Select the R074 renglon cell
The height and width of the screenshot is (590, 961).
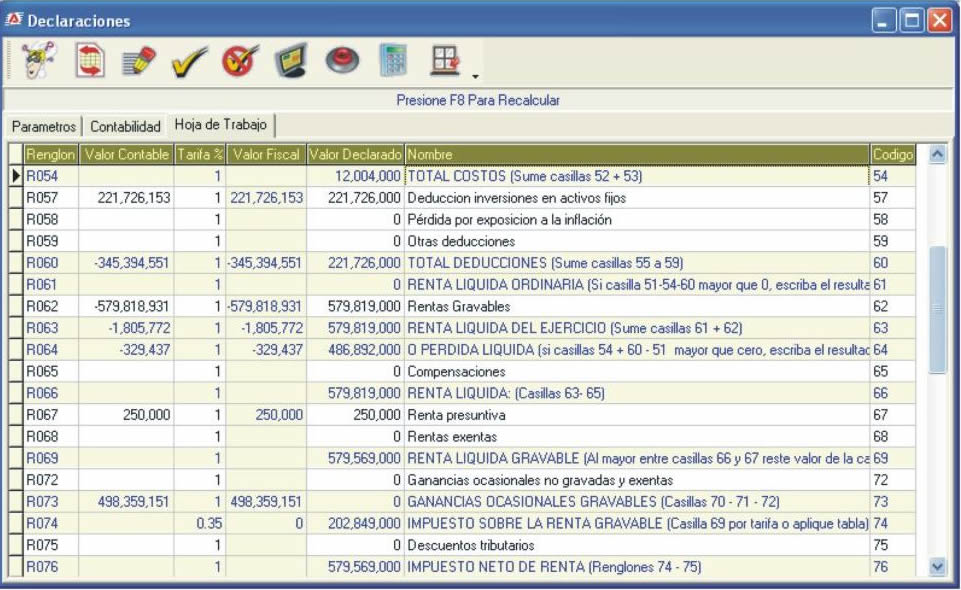pos(51,523)
